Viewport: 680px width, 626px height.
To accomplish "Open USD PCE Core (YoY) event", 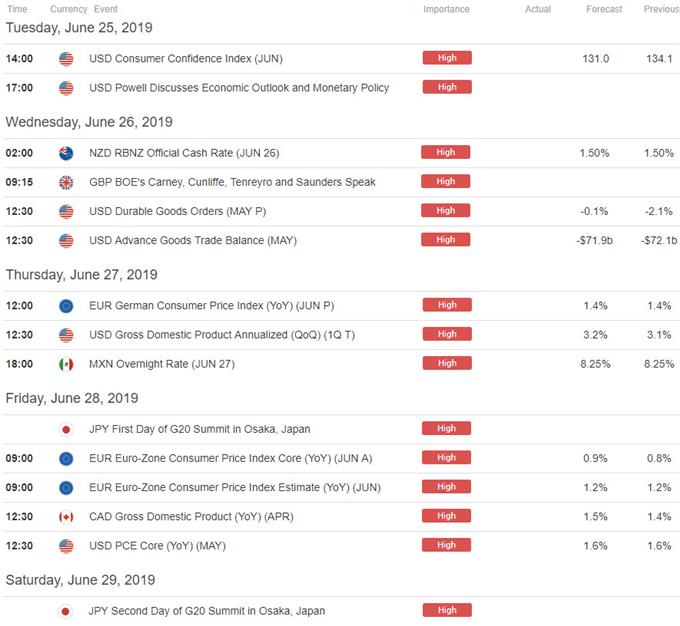I will coord(159,546).
